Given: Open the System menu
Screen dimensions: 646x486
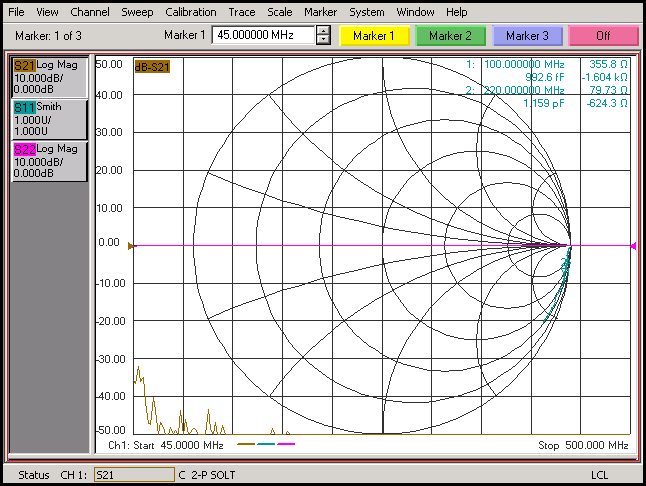Looking at the screenshot, I should point(367,12).
